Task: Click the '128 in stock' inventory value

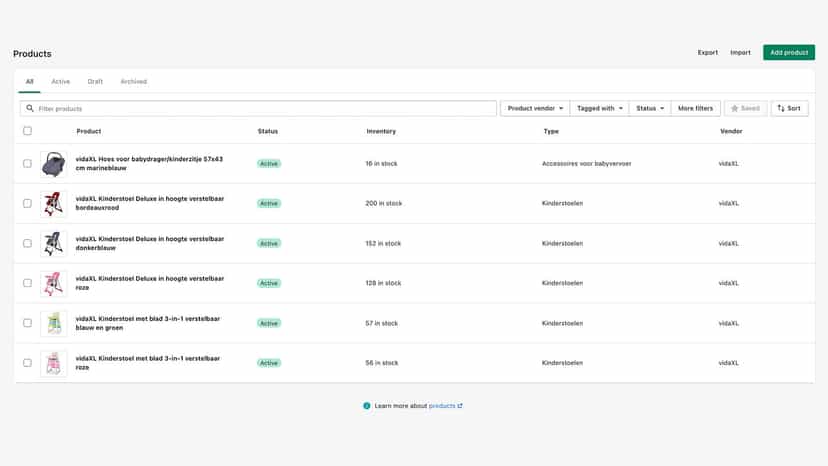Action: coord(383,283)
